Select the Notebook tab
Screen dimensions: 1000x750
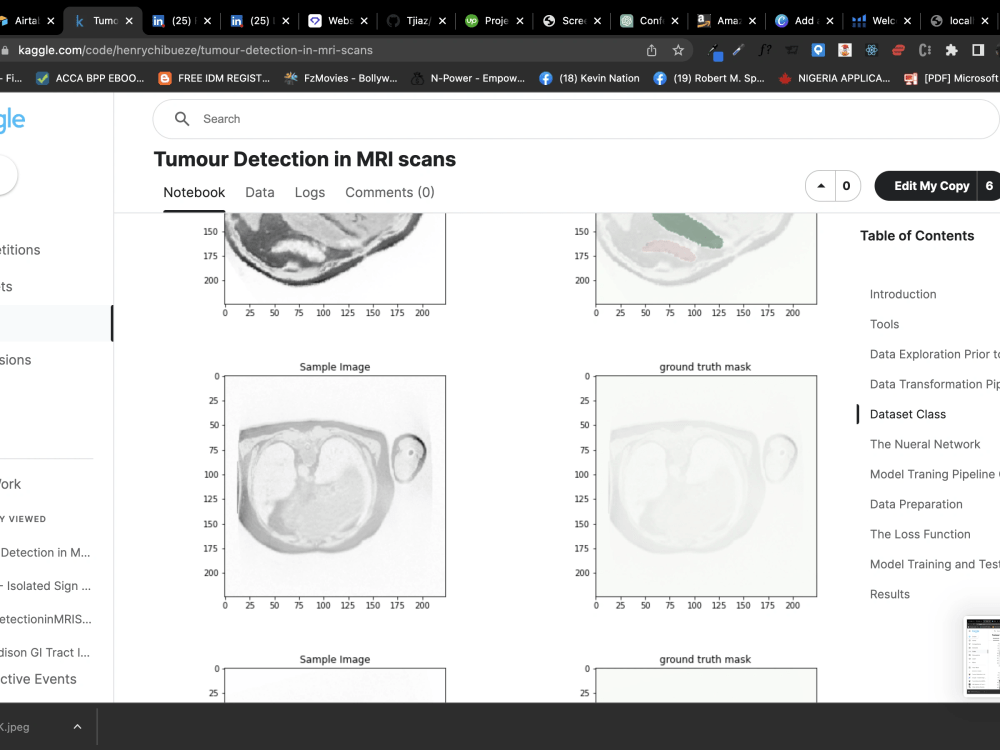(194, 193)
